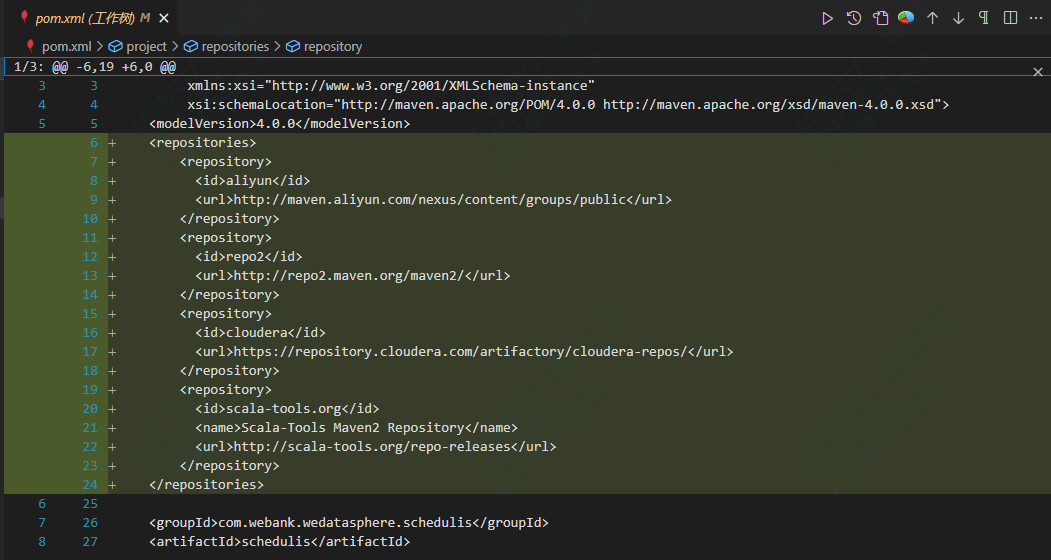1051x560 pixels.
Task: Click the hunk header @@ -6,19 +6,0 @@
Action: coord(114,67)
